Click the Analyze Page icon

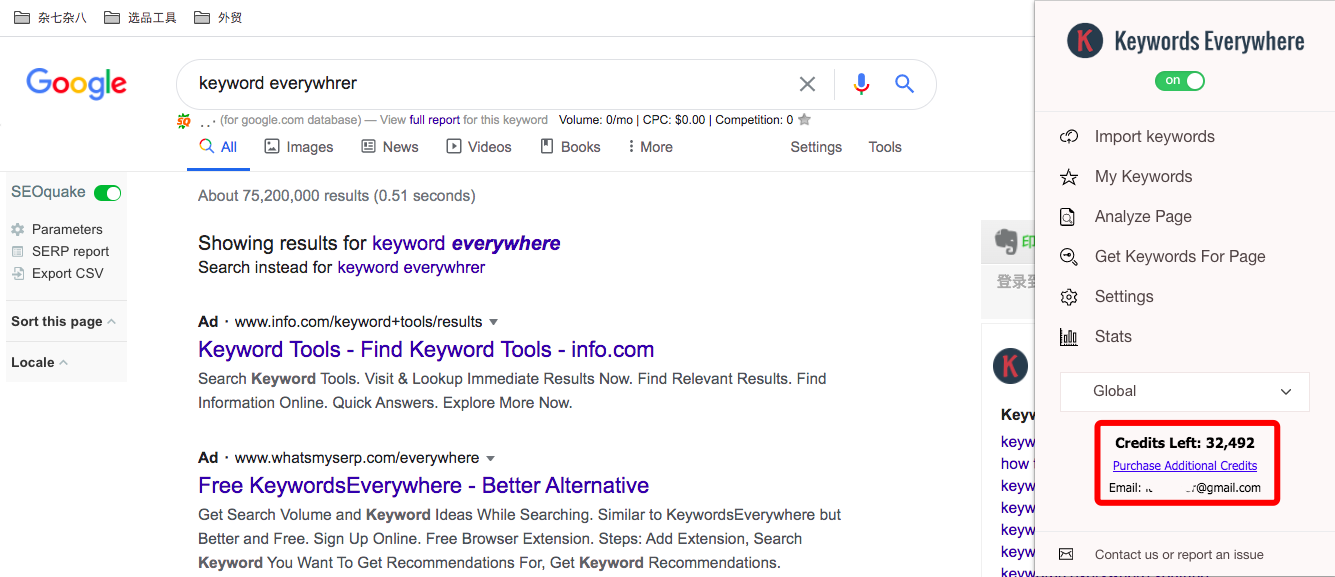pyautogui.click(x=1069, y=217)
